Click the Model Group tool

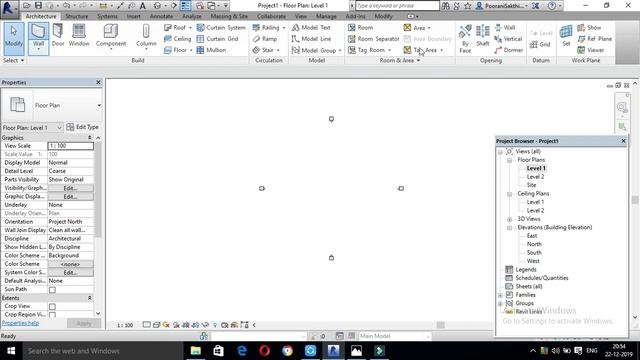[x=316, y=50]
